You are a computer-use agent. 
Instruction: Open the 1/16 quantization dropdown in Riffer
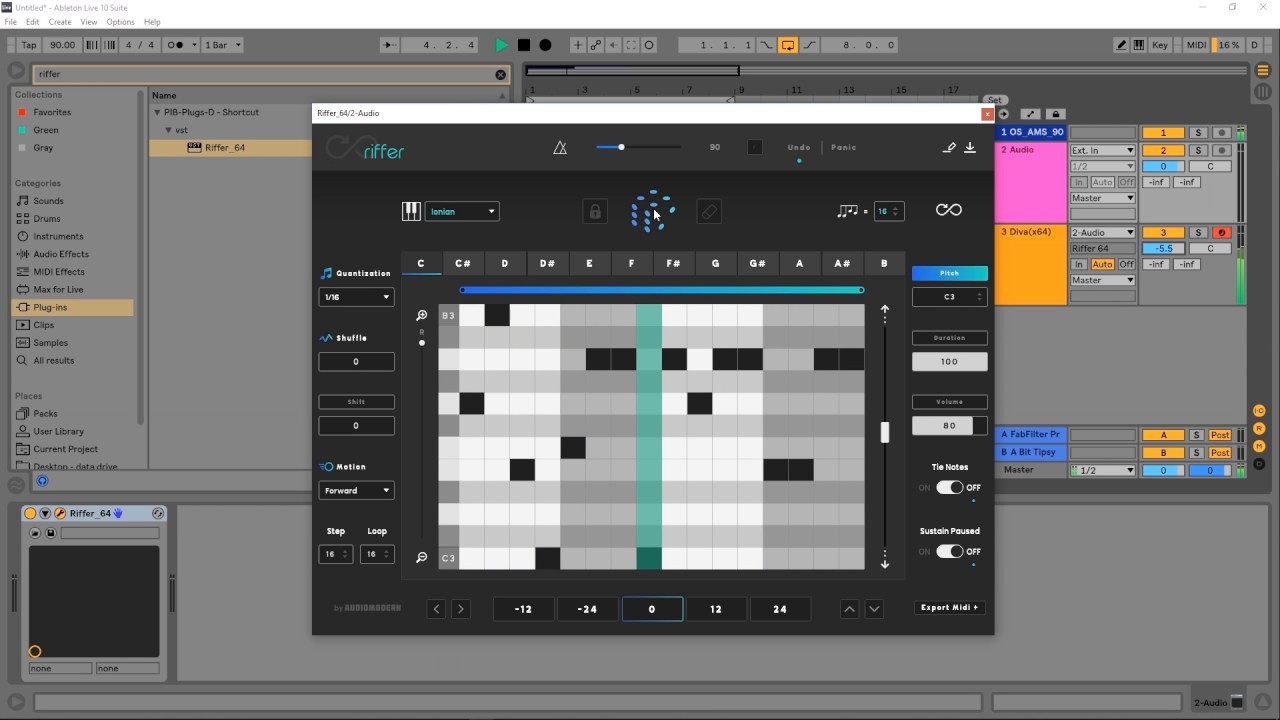(x=356, y=297)
